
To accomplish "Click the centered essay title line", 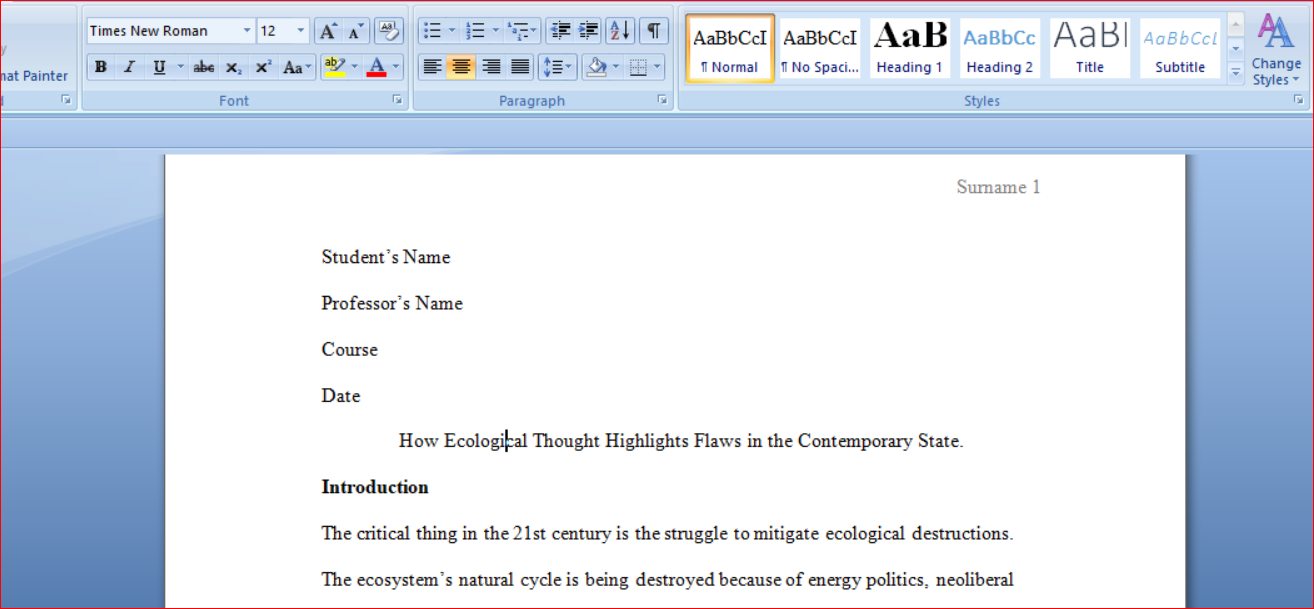I will [681, 441].
